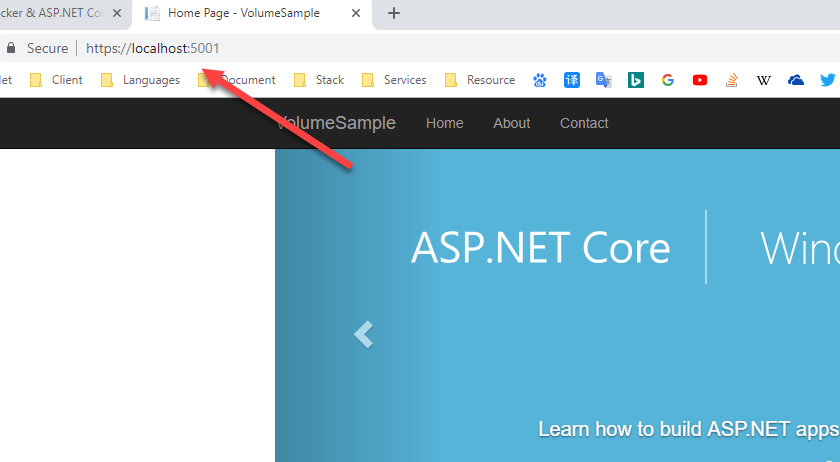Open the Stack Overflow bookmark
The image size is (840, 462).
(732, 80)
